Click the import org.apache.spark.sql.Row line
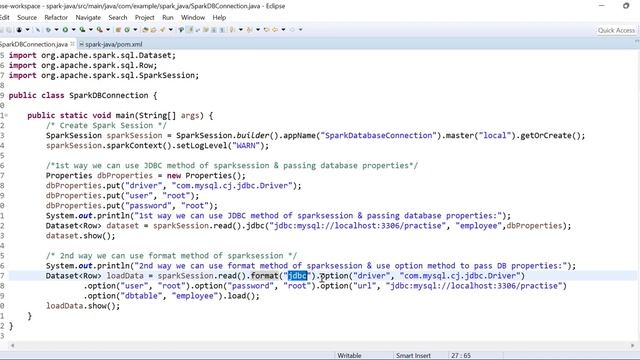This screenshot has height=360, width=640. pyautogui.click(x=83, y=65)
